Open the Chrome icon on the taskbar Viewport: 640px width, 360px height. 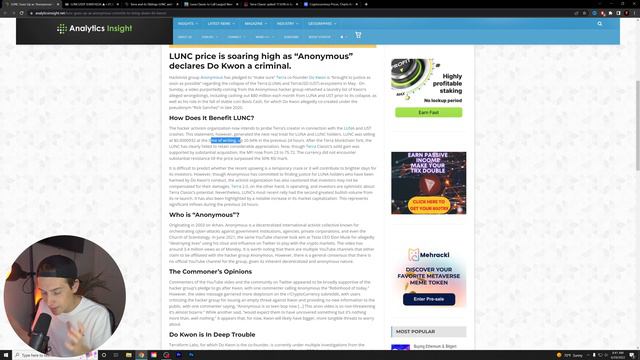(141, 355)
